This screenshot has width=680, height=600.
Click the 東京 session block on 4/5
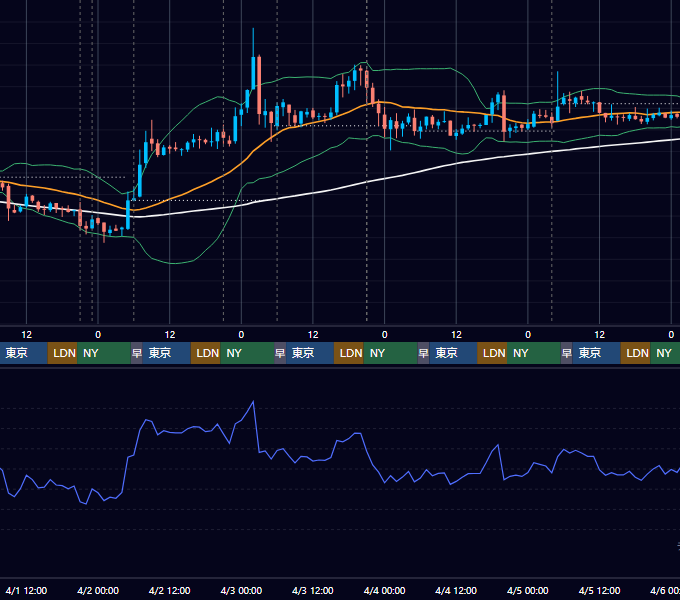[x=596, y=353]
